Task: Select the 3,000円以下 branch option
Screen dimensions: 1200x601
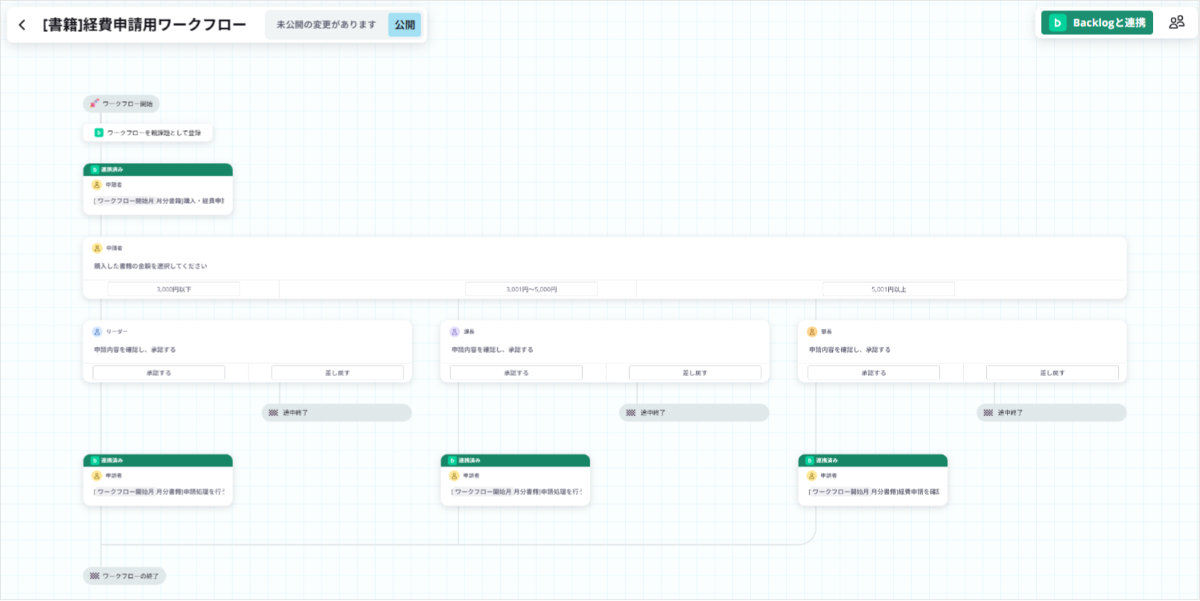Action: click(174, 289)
